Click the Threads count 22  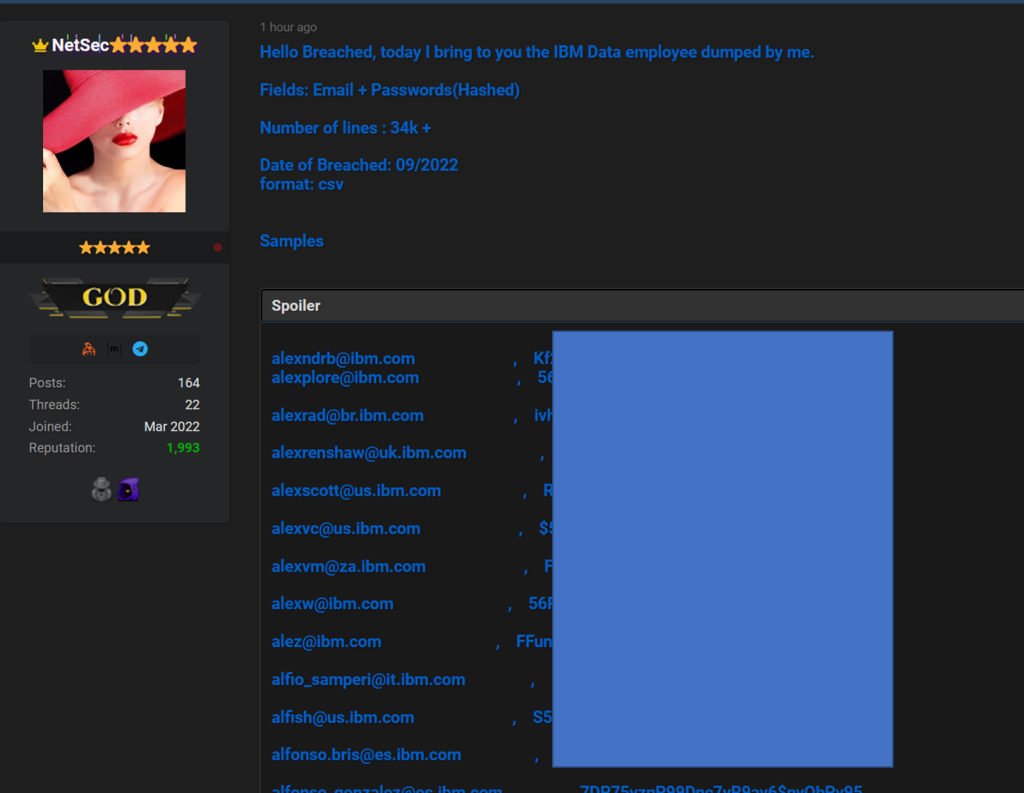193,405
